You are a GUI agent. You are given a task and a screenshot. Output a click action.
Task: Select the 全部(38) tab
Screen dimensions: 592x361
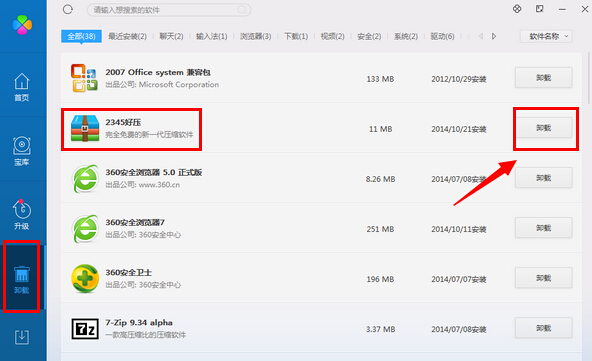coord(82,36)
